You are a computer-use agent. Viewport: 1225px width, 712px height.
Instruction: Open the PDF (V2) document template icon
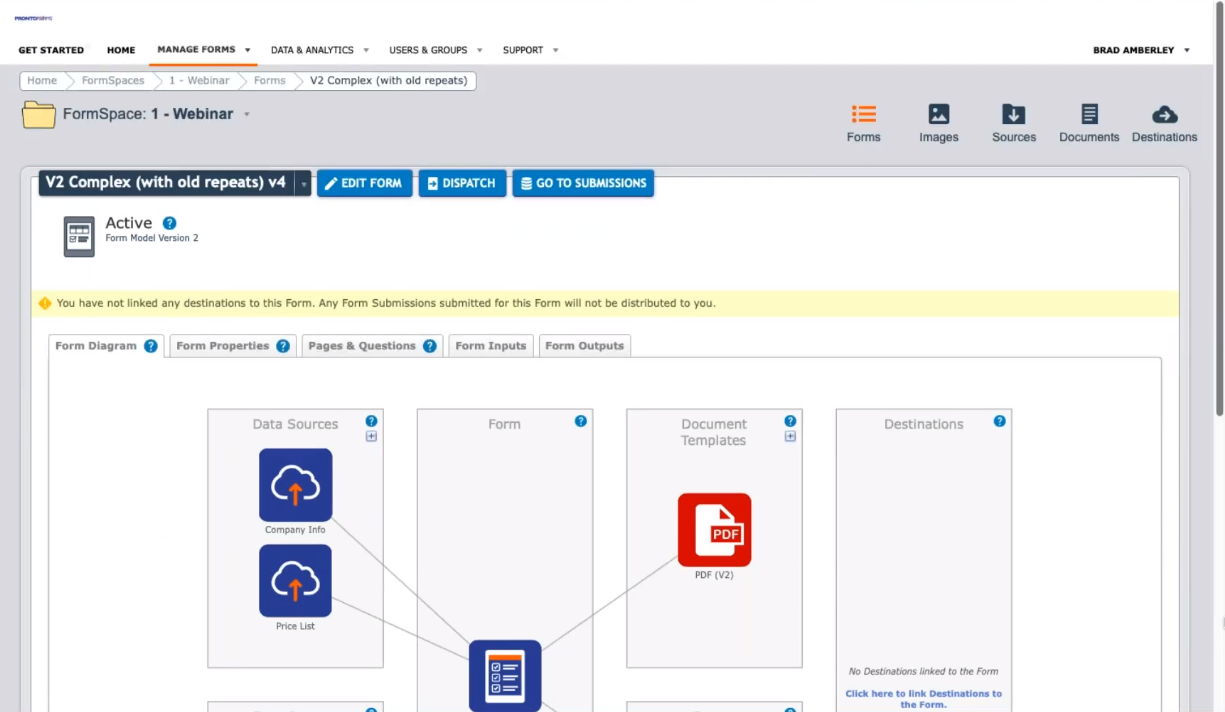pos(714,530)
